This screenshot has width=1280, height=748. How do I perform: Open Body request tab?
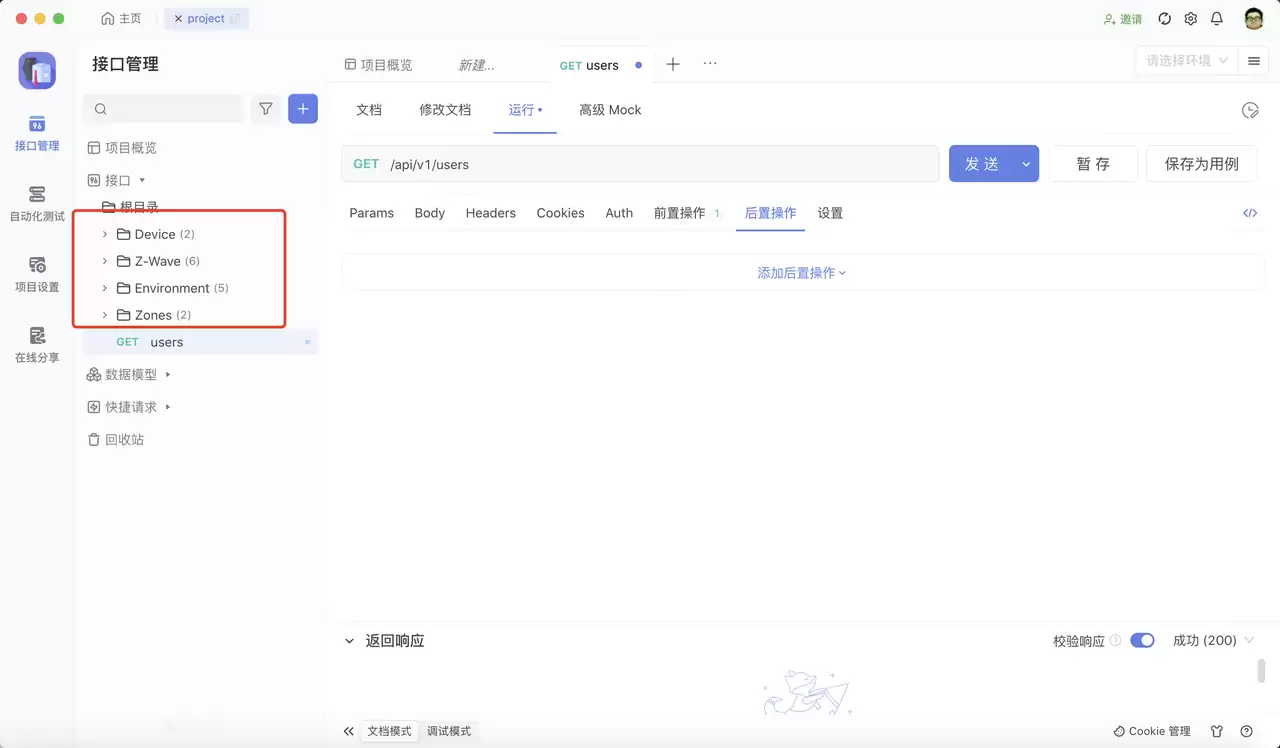(430, 213)
